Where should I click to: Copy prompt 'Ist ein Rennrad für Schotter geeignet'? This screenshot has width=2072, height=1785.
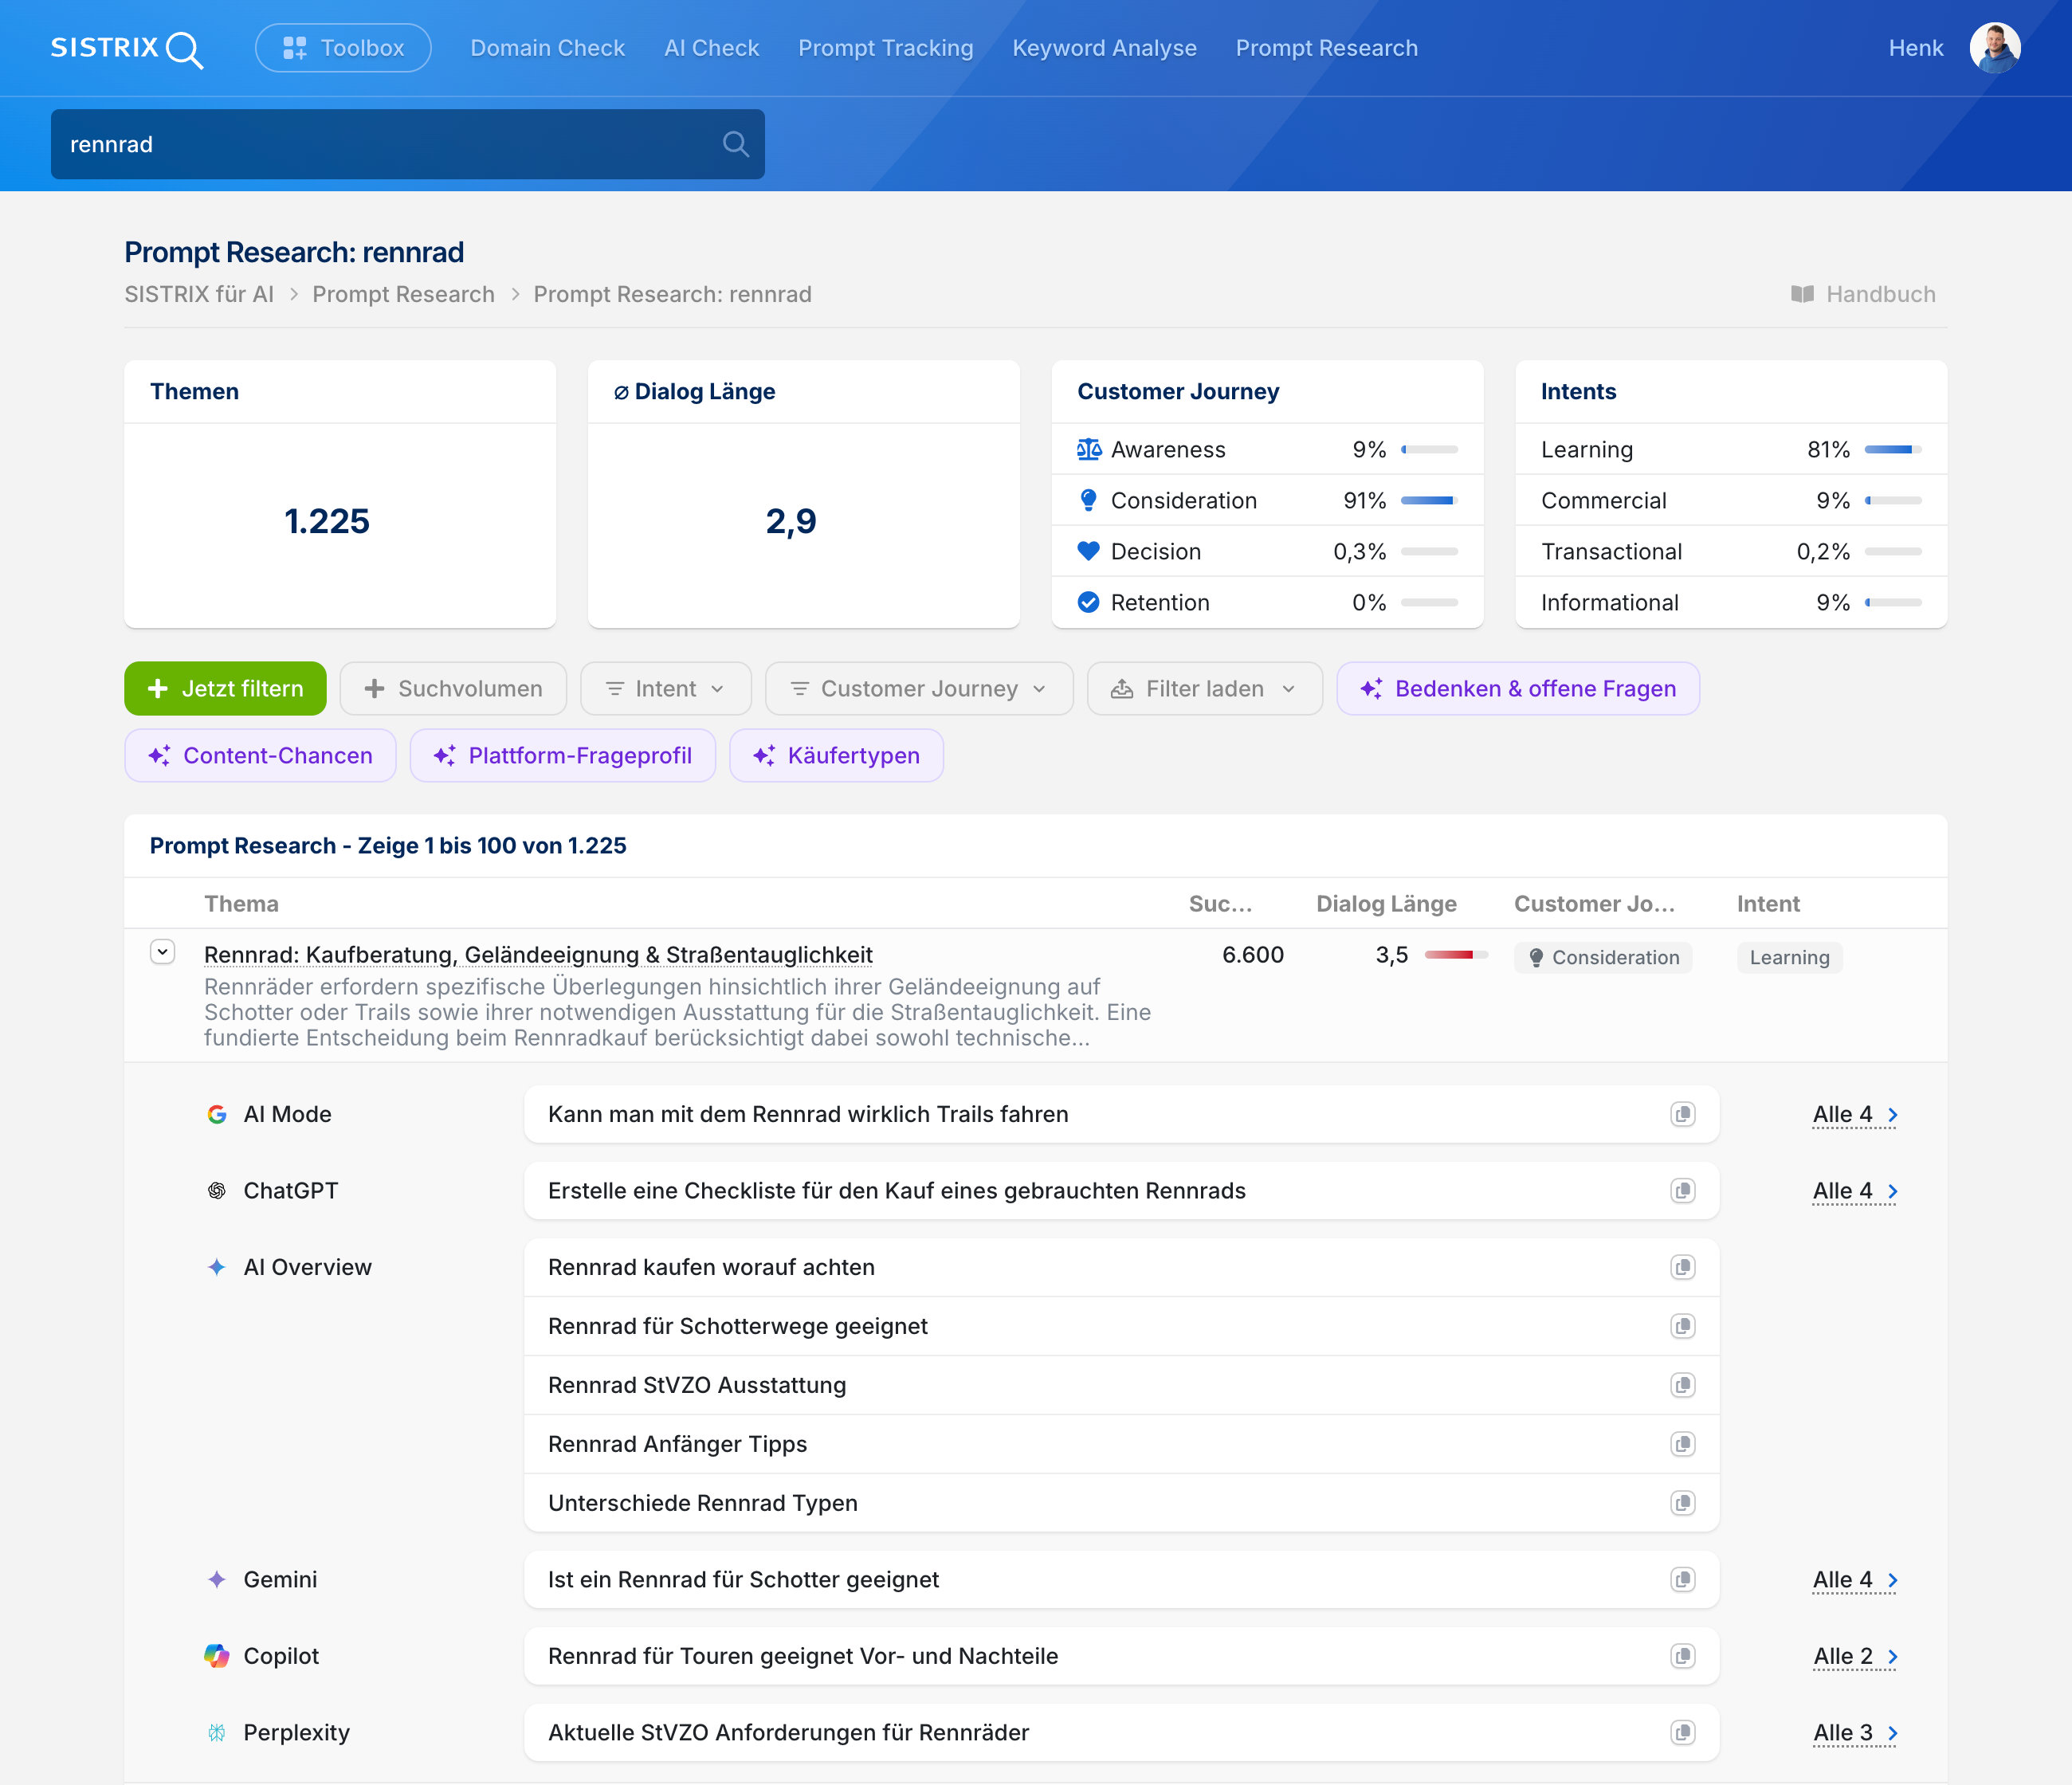click(1683, 1579)
